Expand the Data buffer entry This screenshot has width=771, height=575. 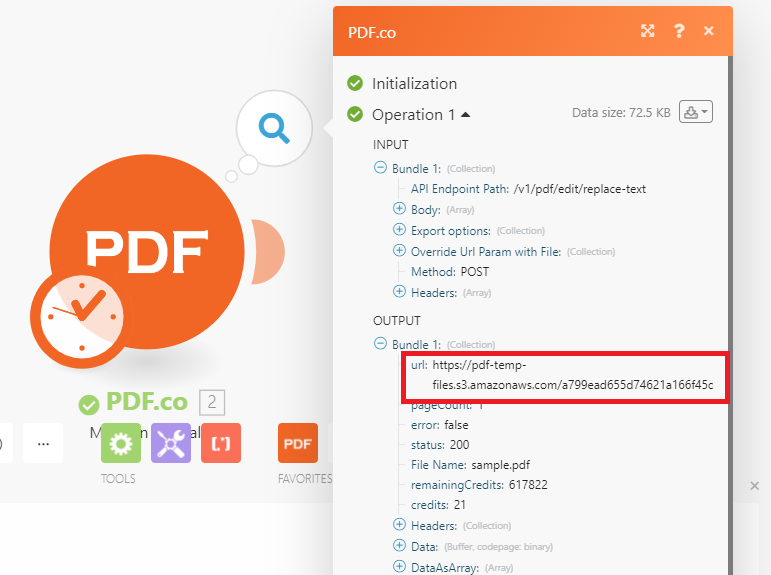[399, 545]
